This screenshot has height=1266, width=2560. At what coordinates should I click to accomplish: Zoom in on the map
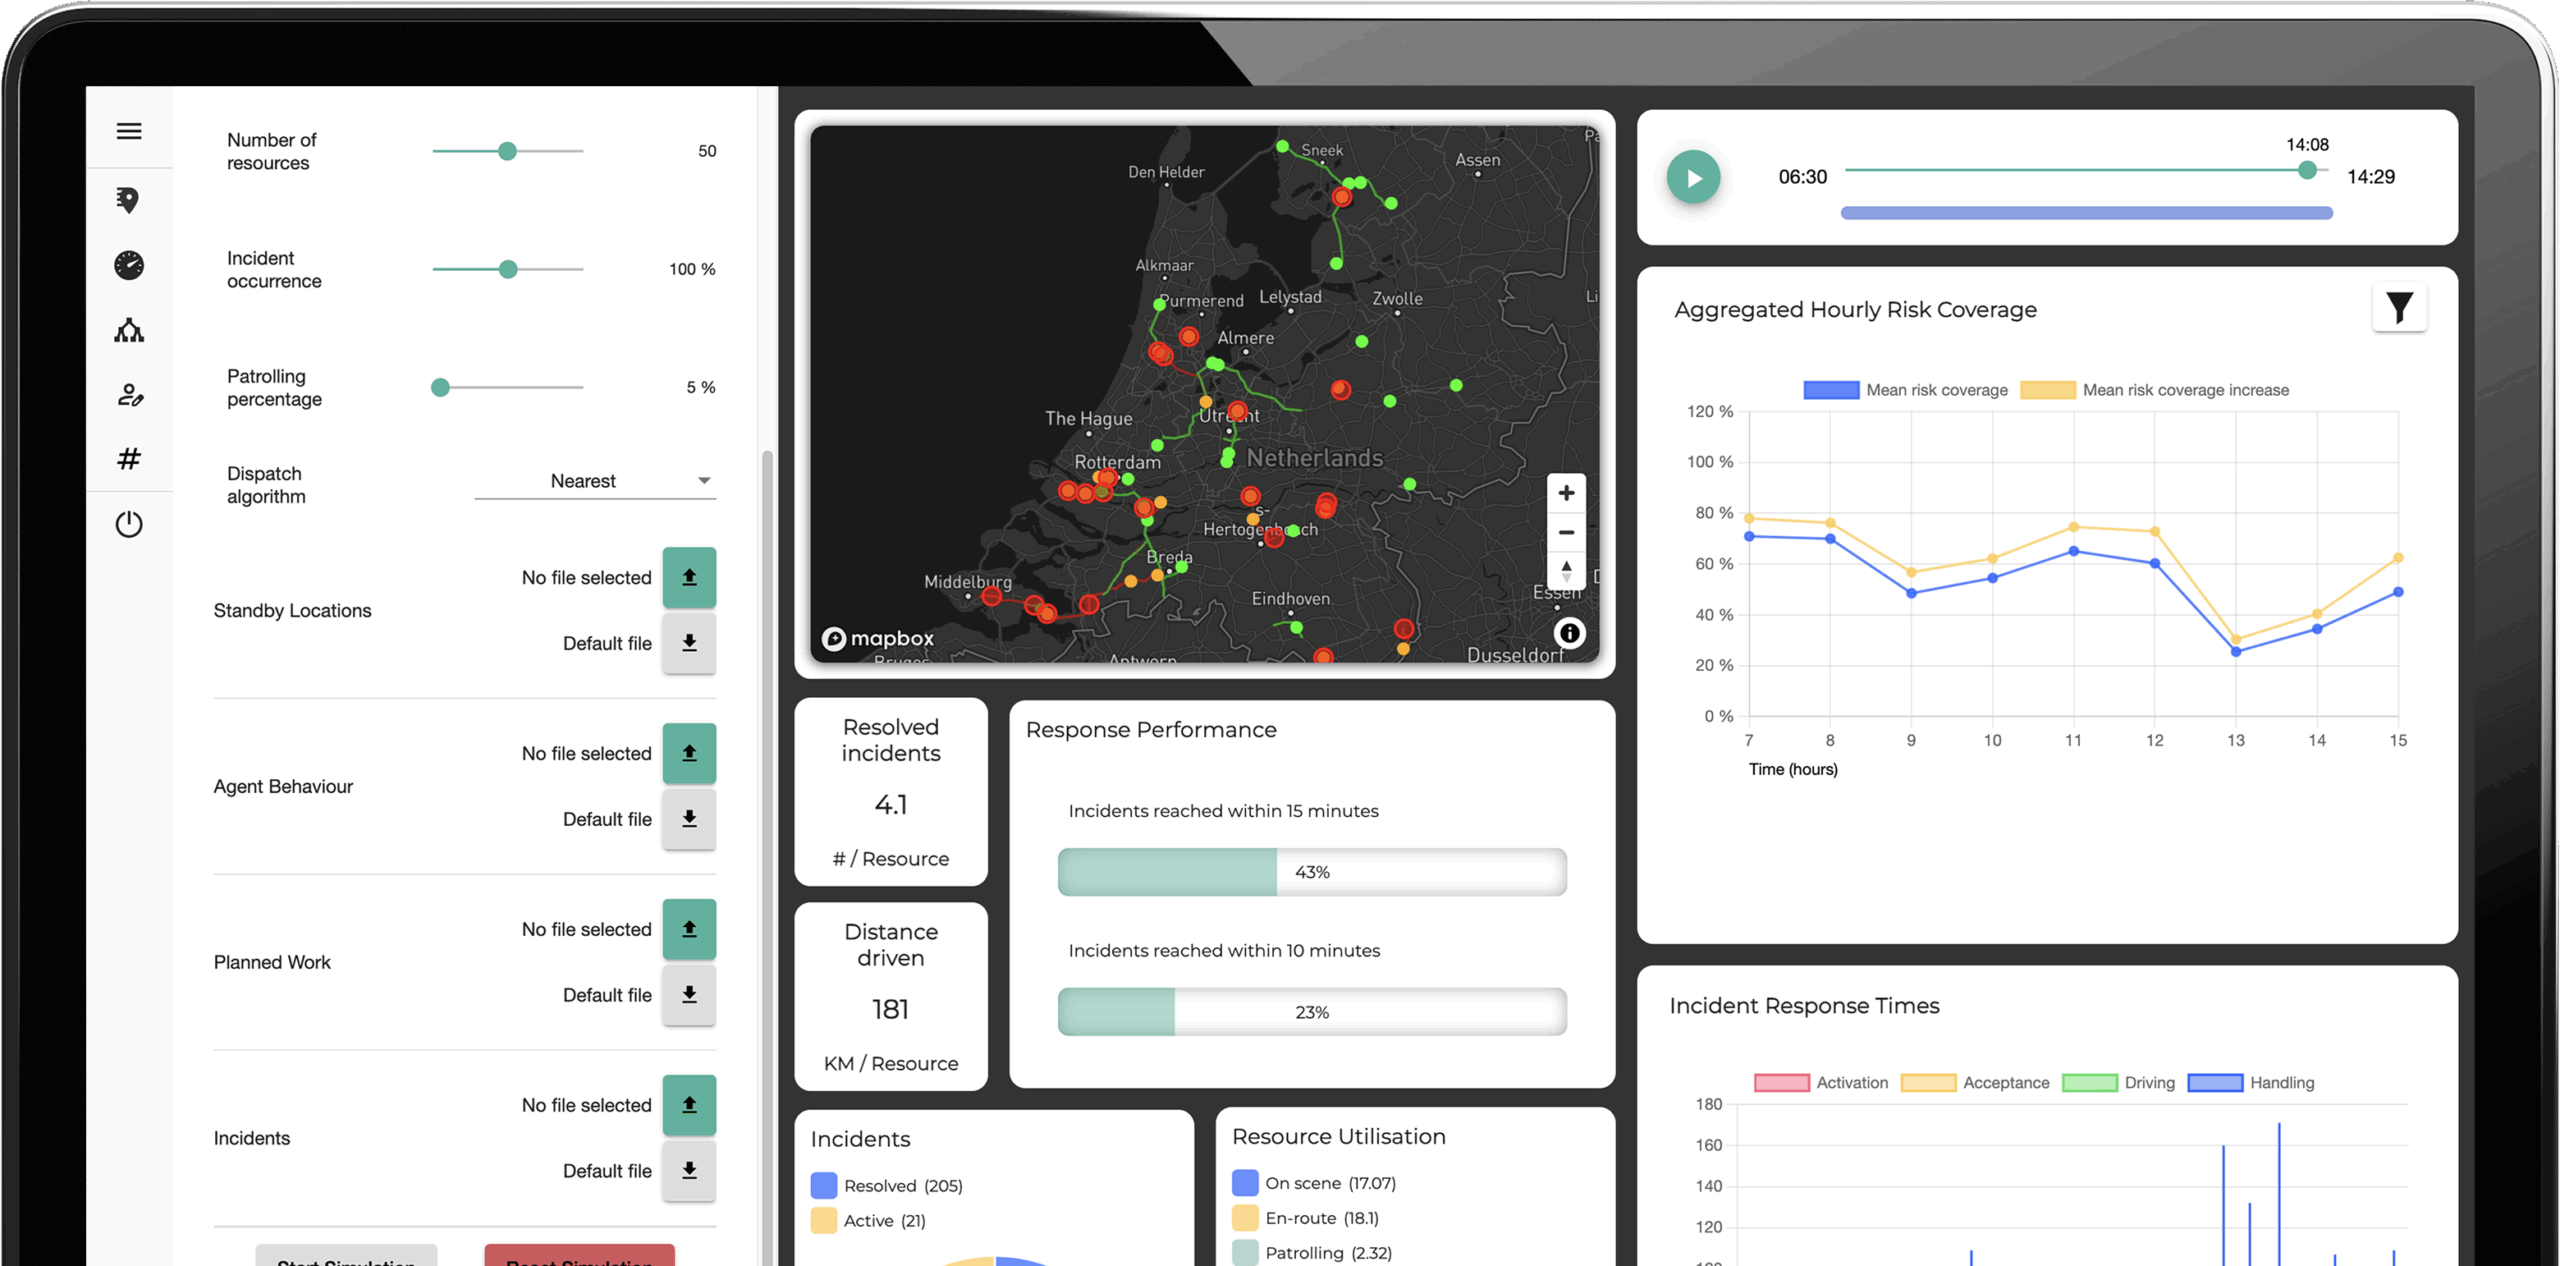click(1566, 493)
